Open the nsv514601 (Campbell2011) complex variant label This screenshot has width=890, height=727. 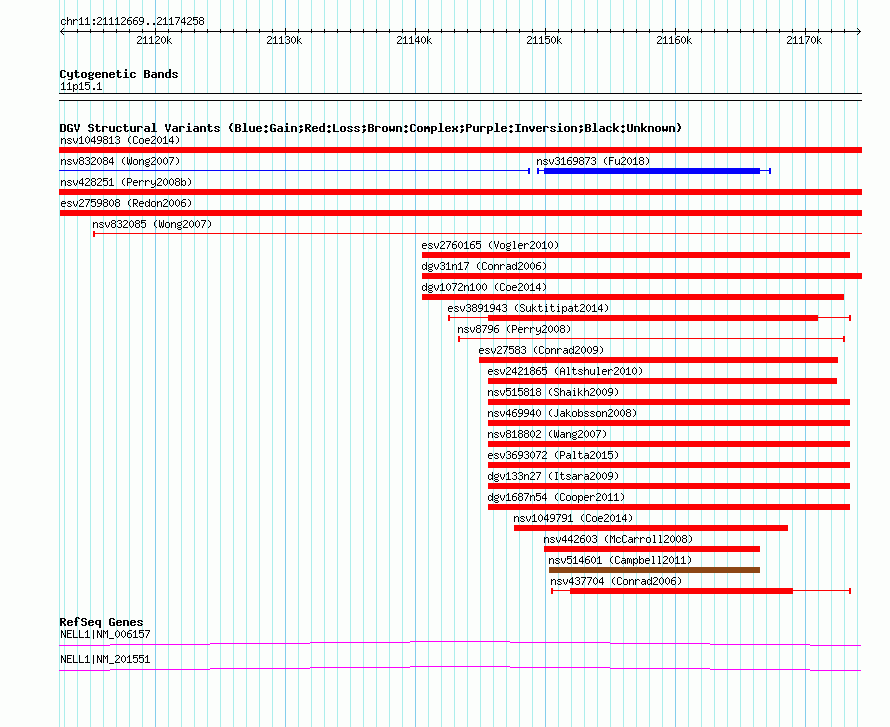[x=620, y=560]
